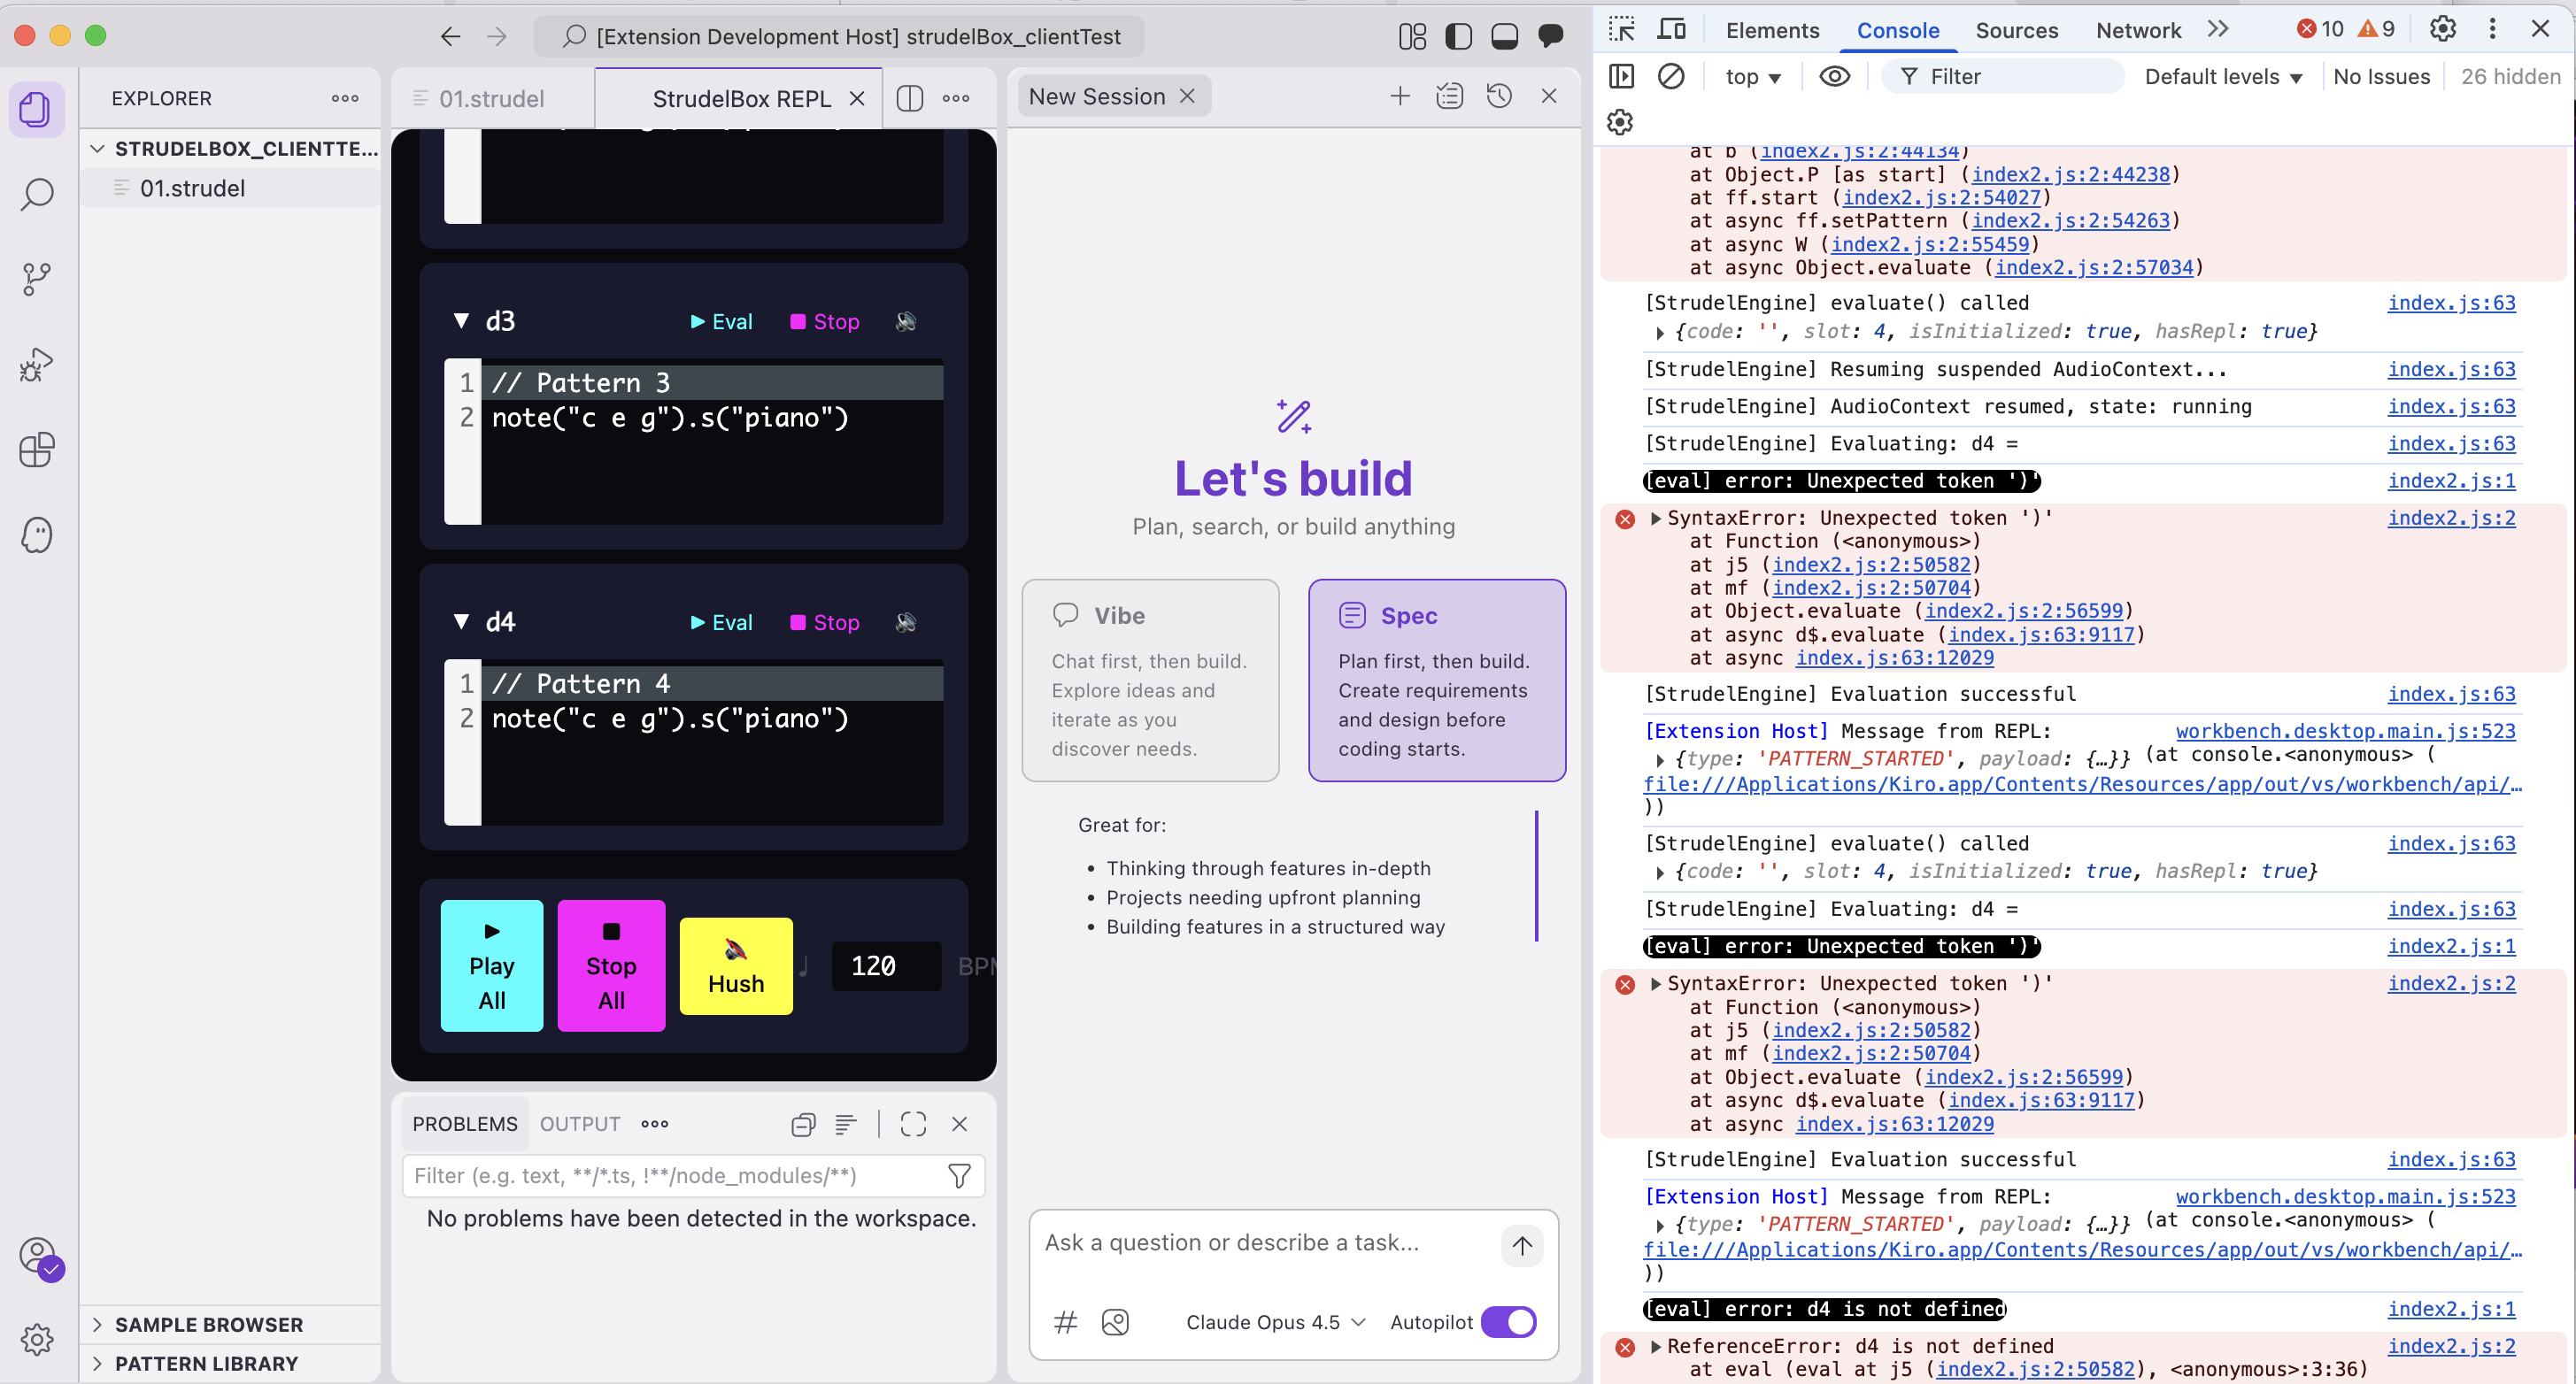Open the Claude Opus 4.5 model dropdown
Viewport: 2576px width, 1384px height.
[1274, 1322]
